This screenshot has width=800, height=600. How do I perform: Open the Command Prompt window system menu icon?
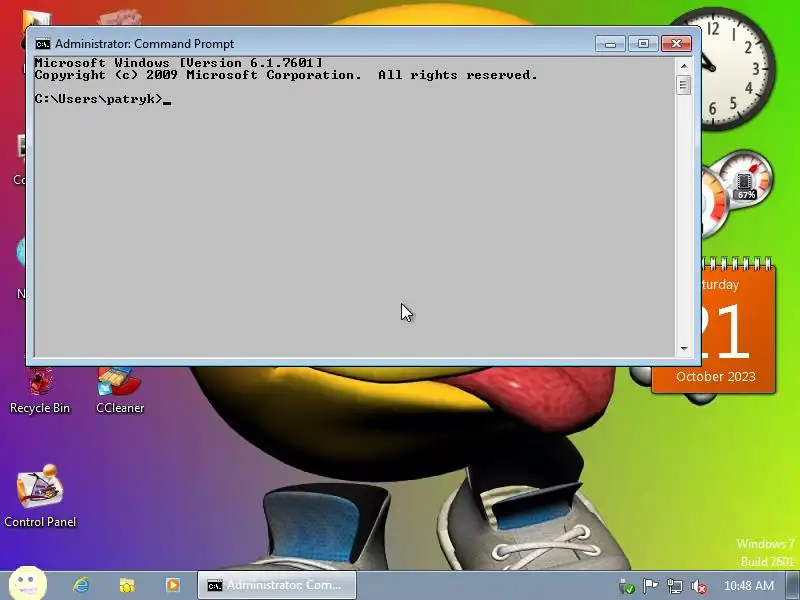pos(43,44)
